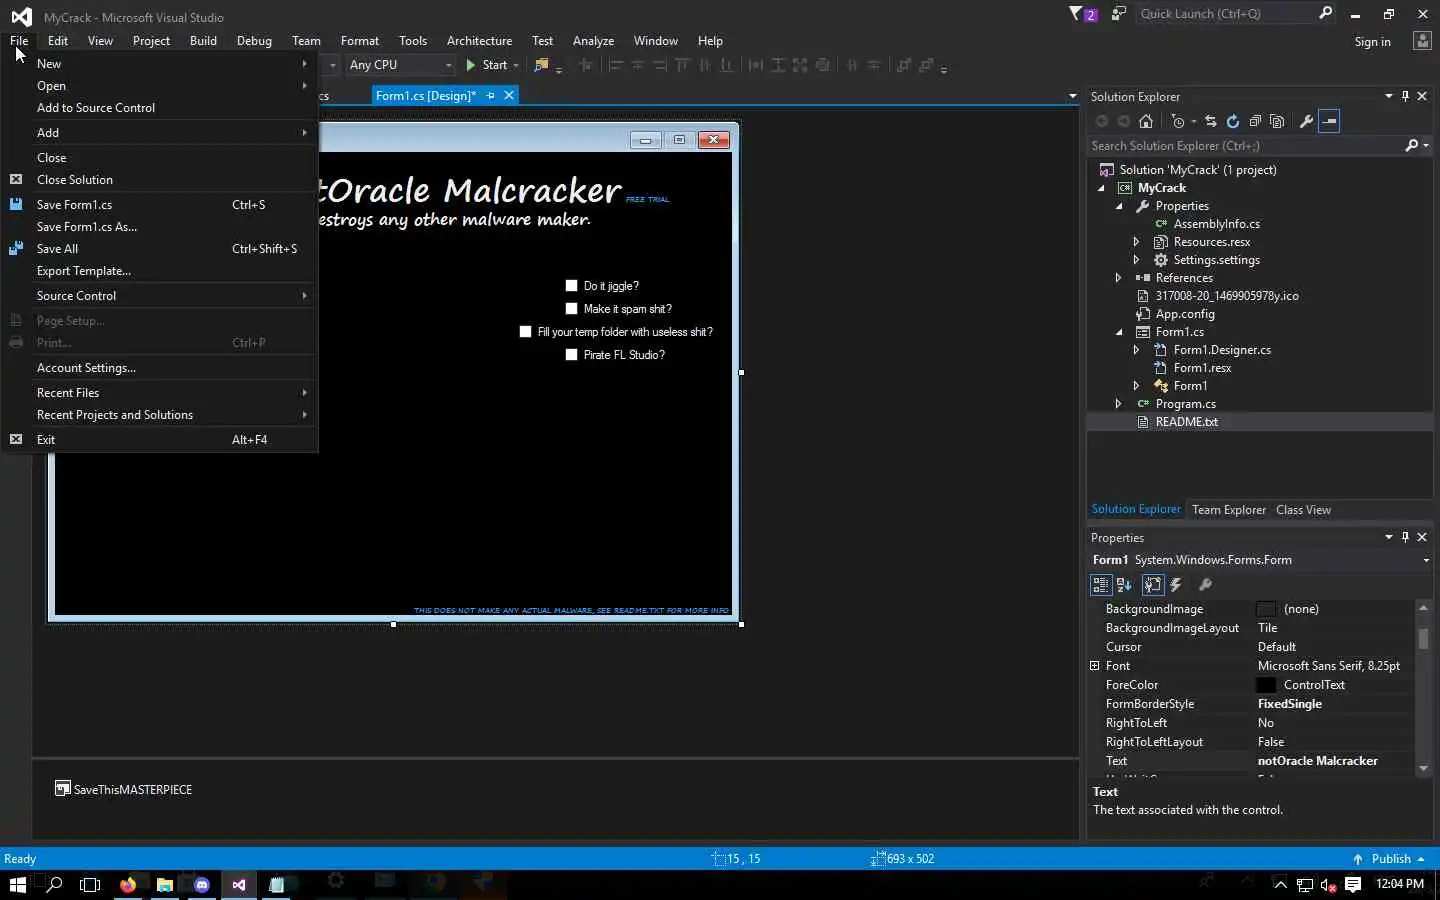Click search magnifier in Solution Explorer
This screenshot has height=900, width=1440.
click(1411, 146)
